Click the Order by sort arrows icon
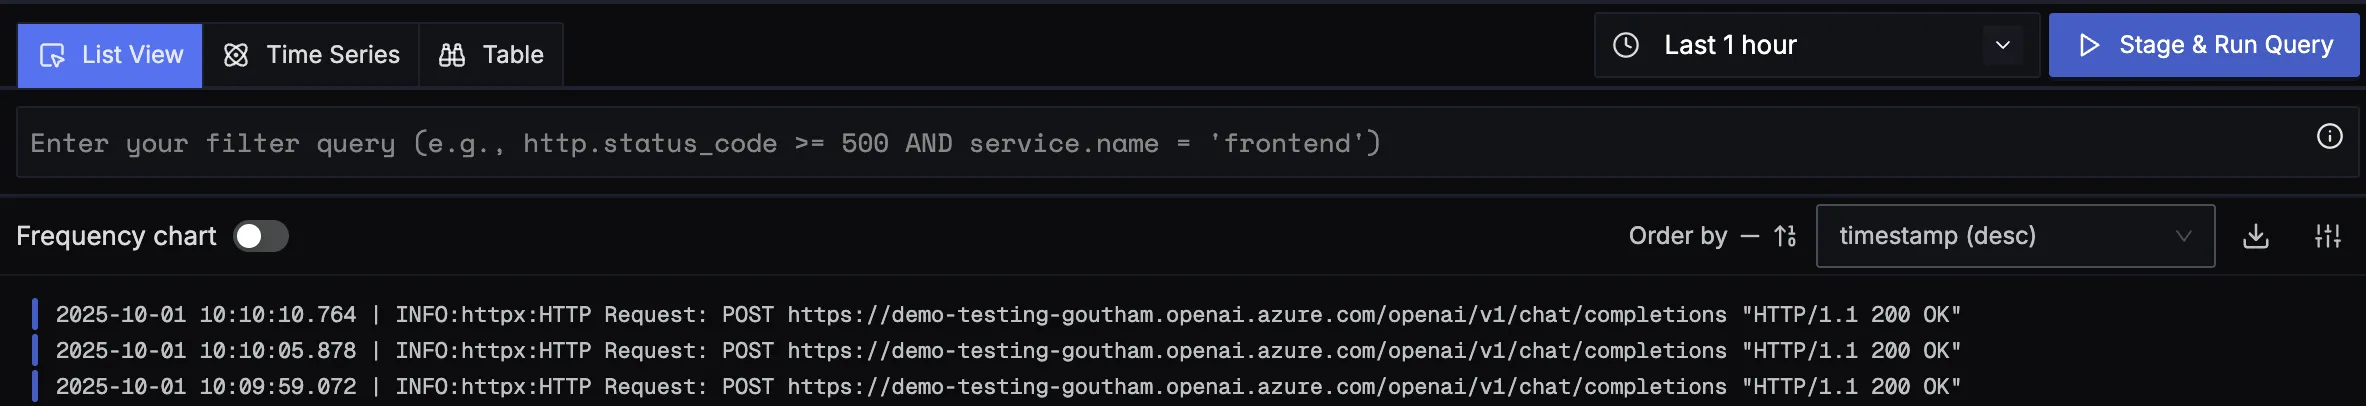The width and height of the screenshot is (2366, 406). click(x=1785, y=236)
